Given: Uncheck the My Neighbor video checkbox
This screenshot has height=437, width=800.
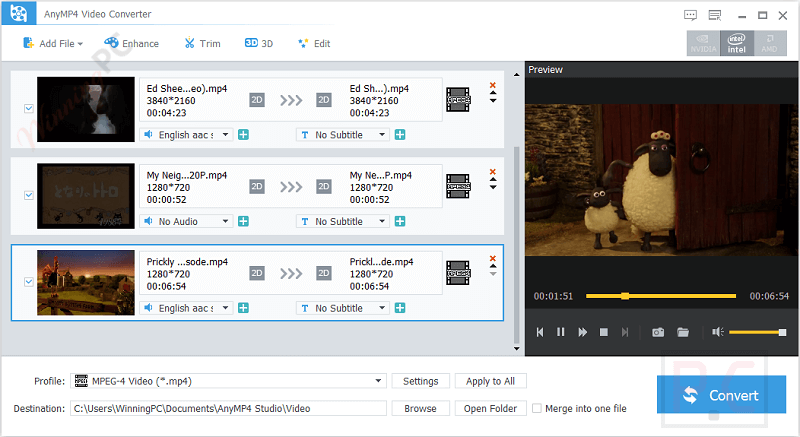Looking at the screenshot, I should click(x=29, y=195).
